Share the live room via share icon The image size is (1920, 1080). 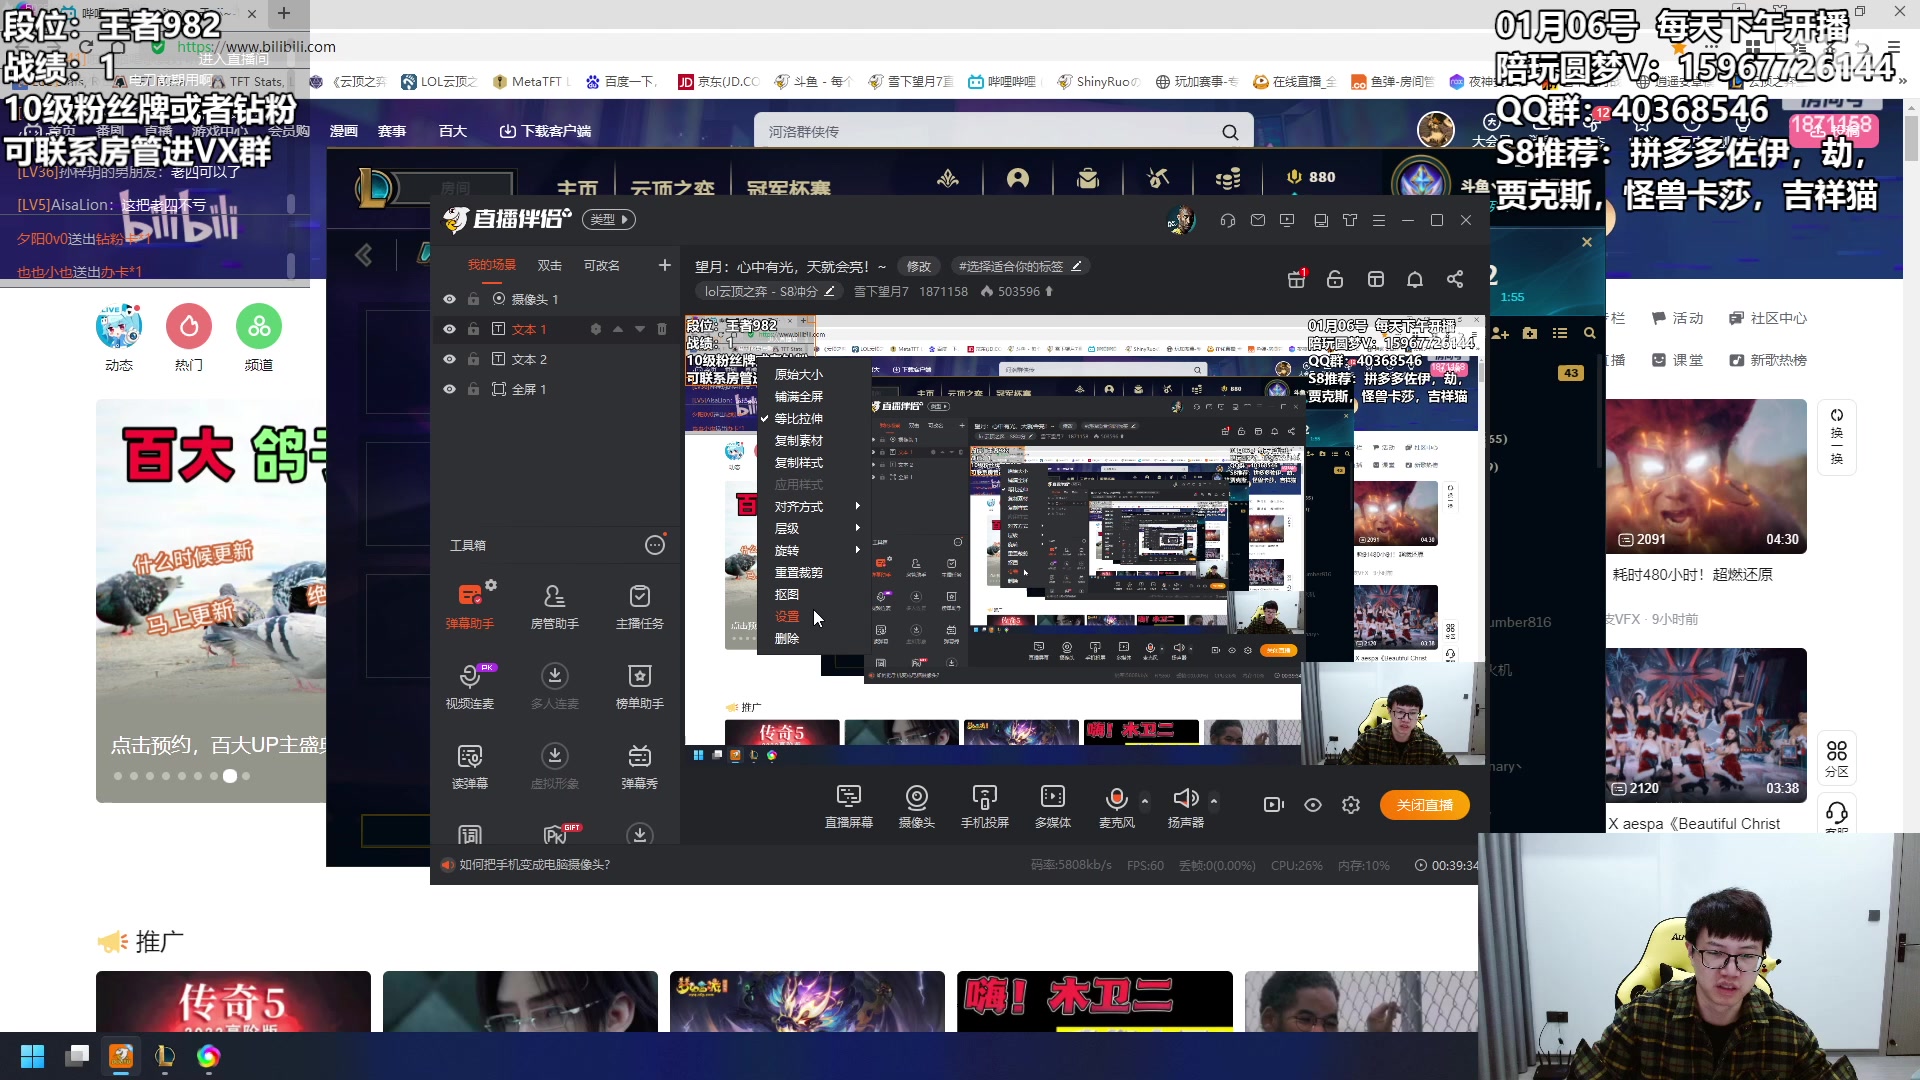tap(1455, 279)
